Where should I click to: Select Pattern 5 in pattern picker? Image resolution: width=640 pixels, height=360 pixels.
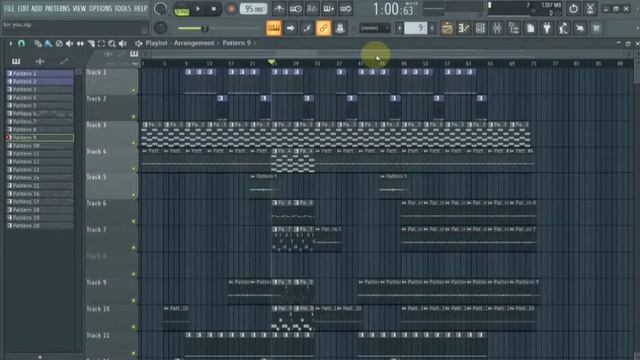click(40, 105)
